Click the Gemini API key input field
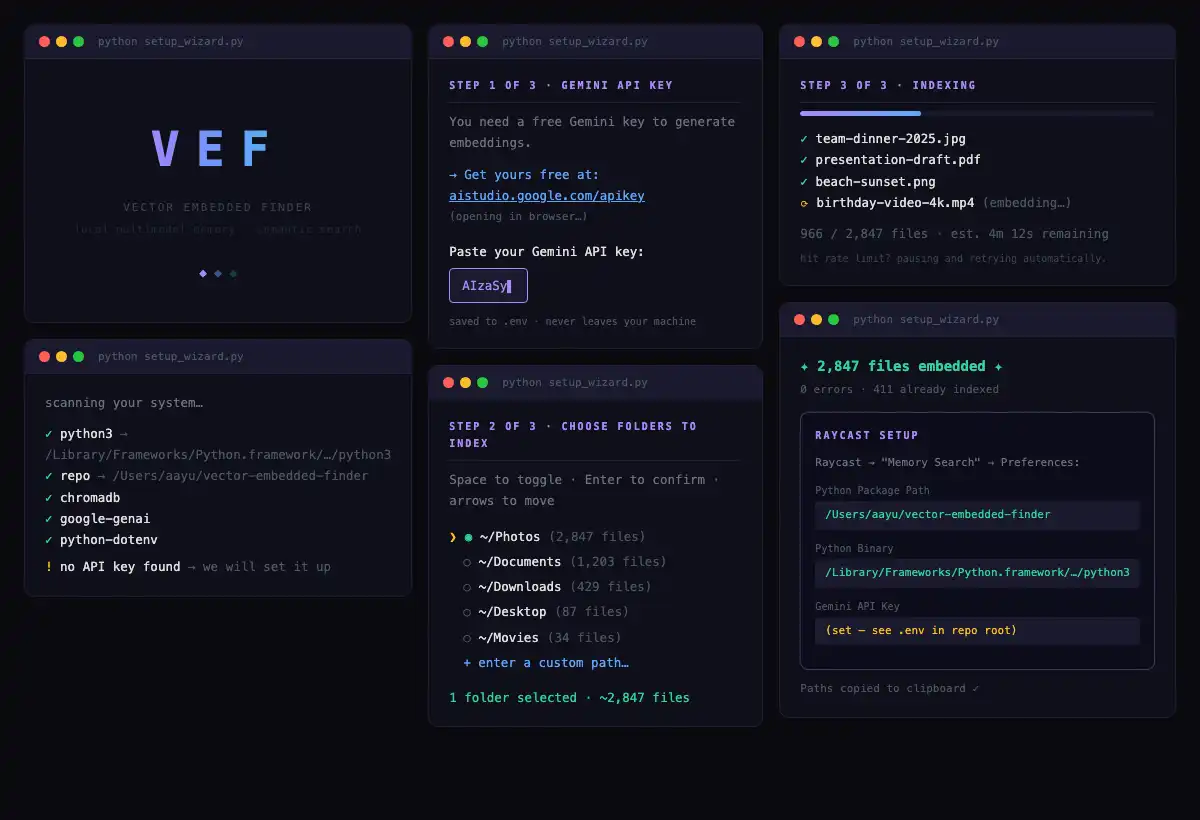Viewport: 1200px width, 820px height. 488,286
